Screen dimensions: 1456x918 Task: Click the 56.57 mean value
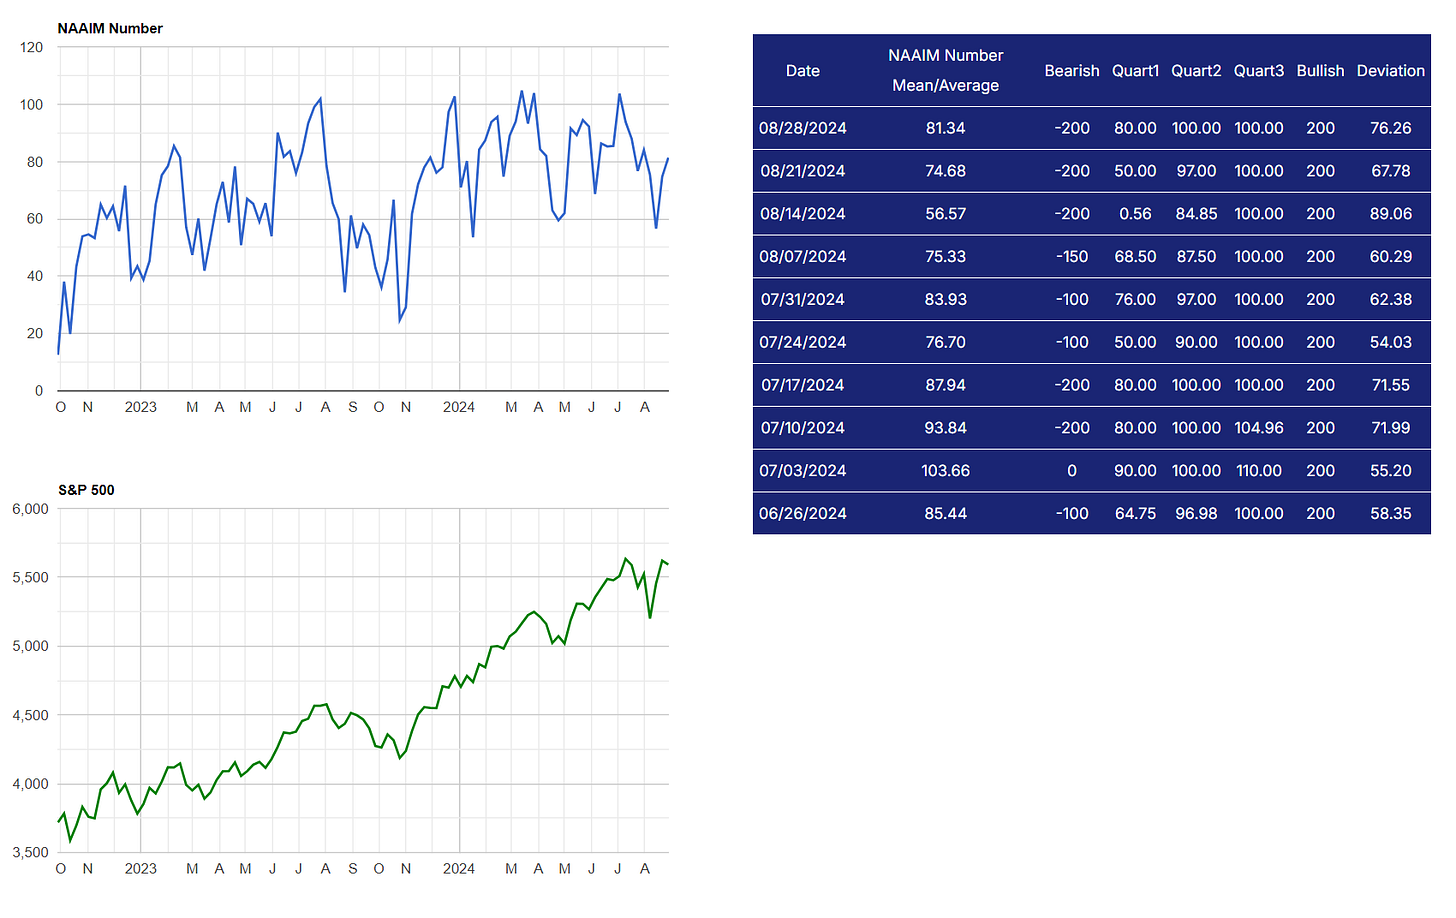click(945, 214)
